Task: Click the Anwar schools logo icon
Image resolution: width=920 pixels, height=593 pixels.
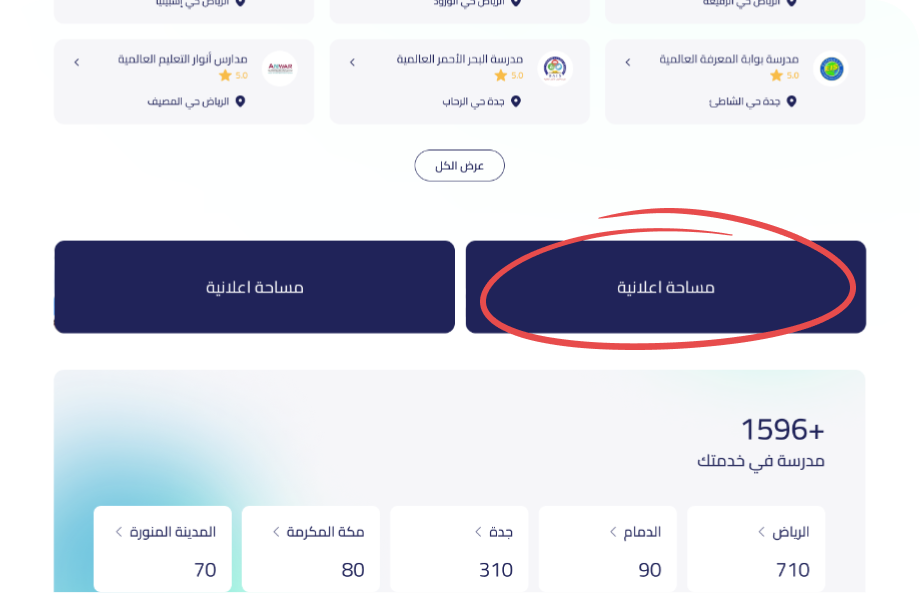Action: click(279, 69)
